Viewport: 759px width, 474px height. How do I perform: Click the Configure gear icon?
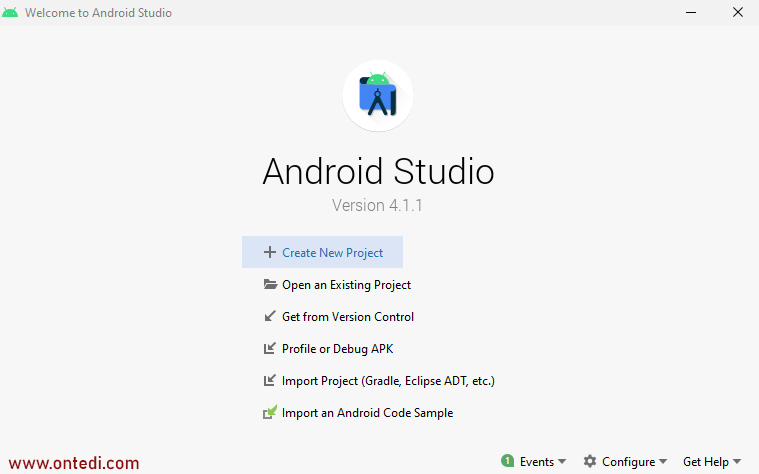click(590, 461)
